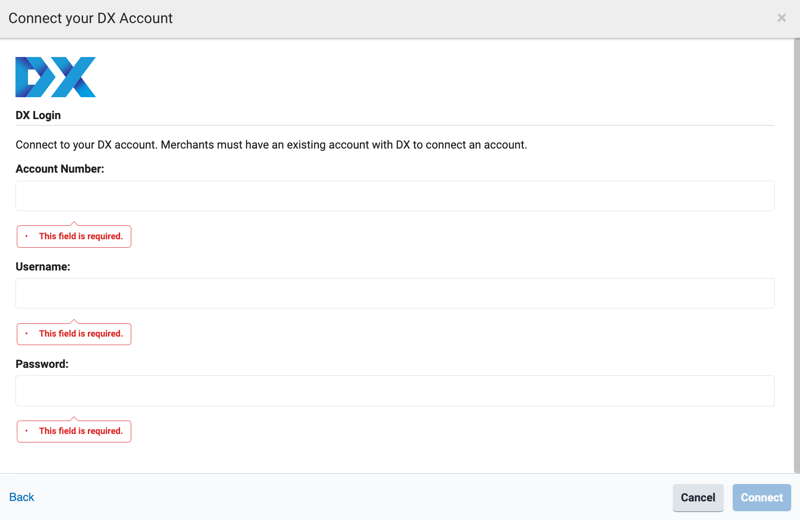Click the Cancel button
This screenshot has height=520, width=800.
tap(698, 498)
